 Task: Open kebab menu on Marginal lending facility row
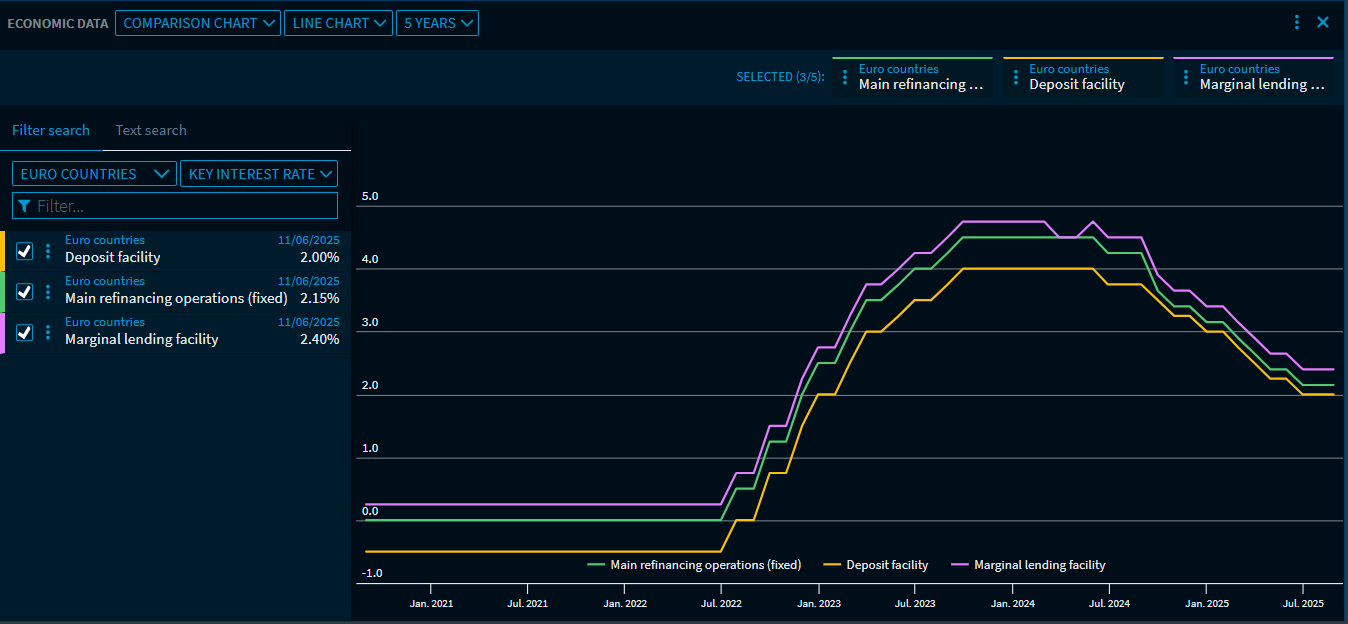point(48,332)
